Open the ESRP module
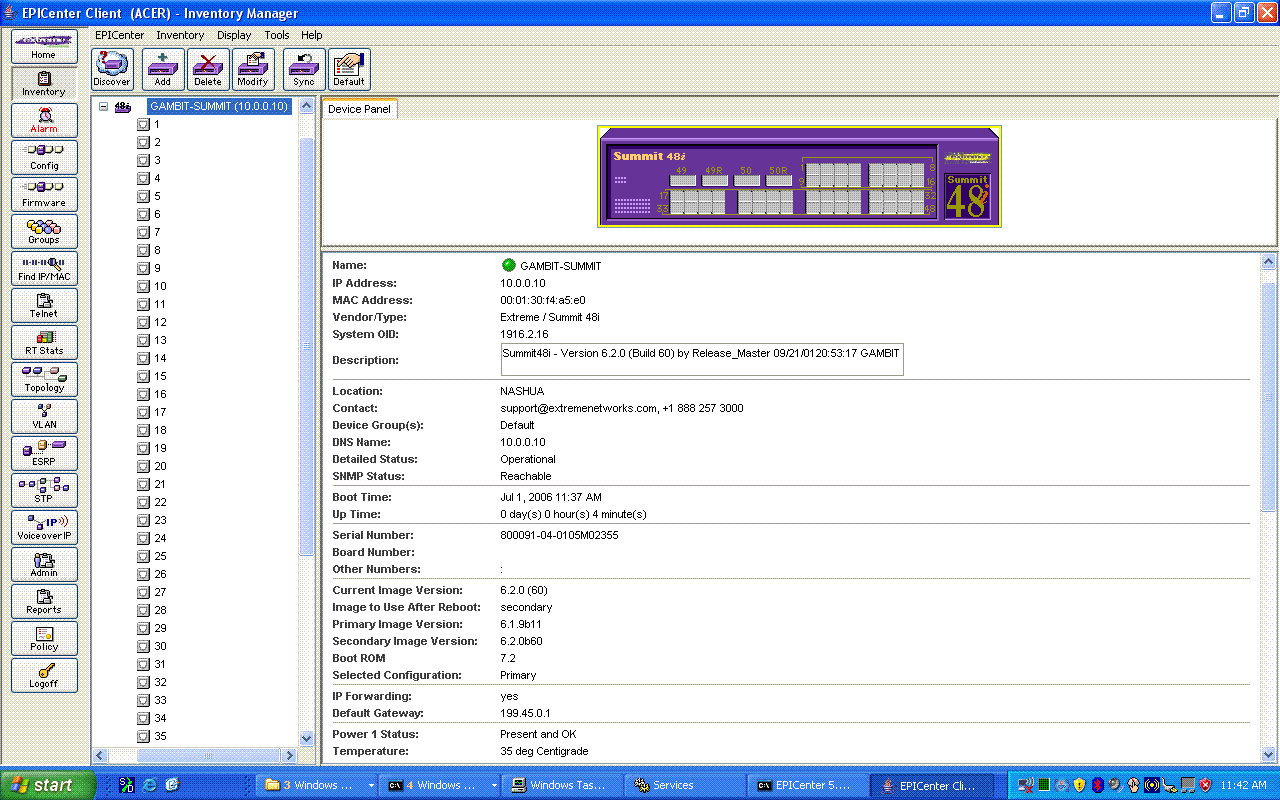The image size is (1280, 800). coord(44,453)
